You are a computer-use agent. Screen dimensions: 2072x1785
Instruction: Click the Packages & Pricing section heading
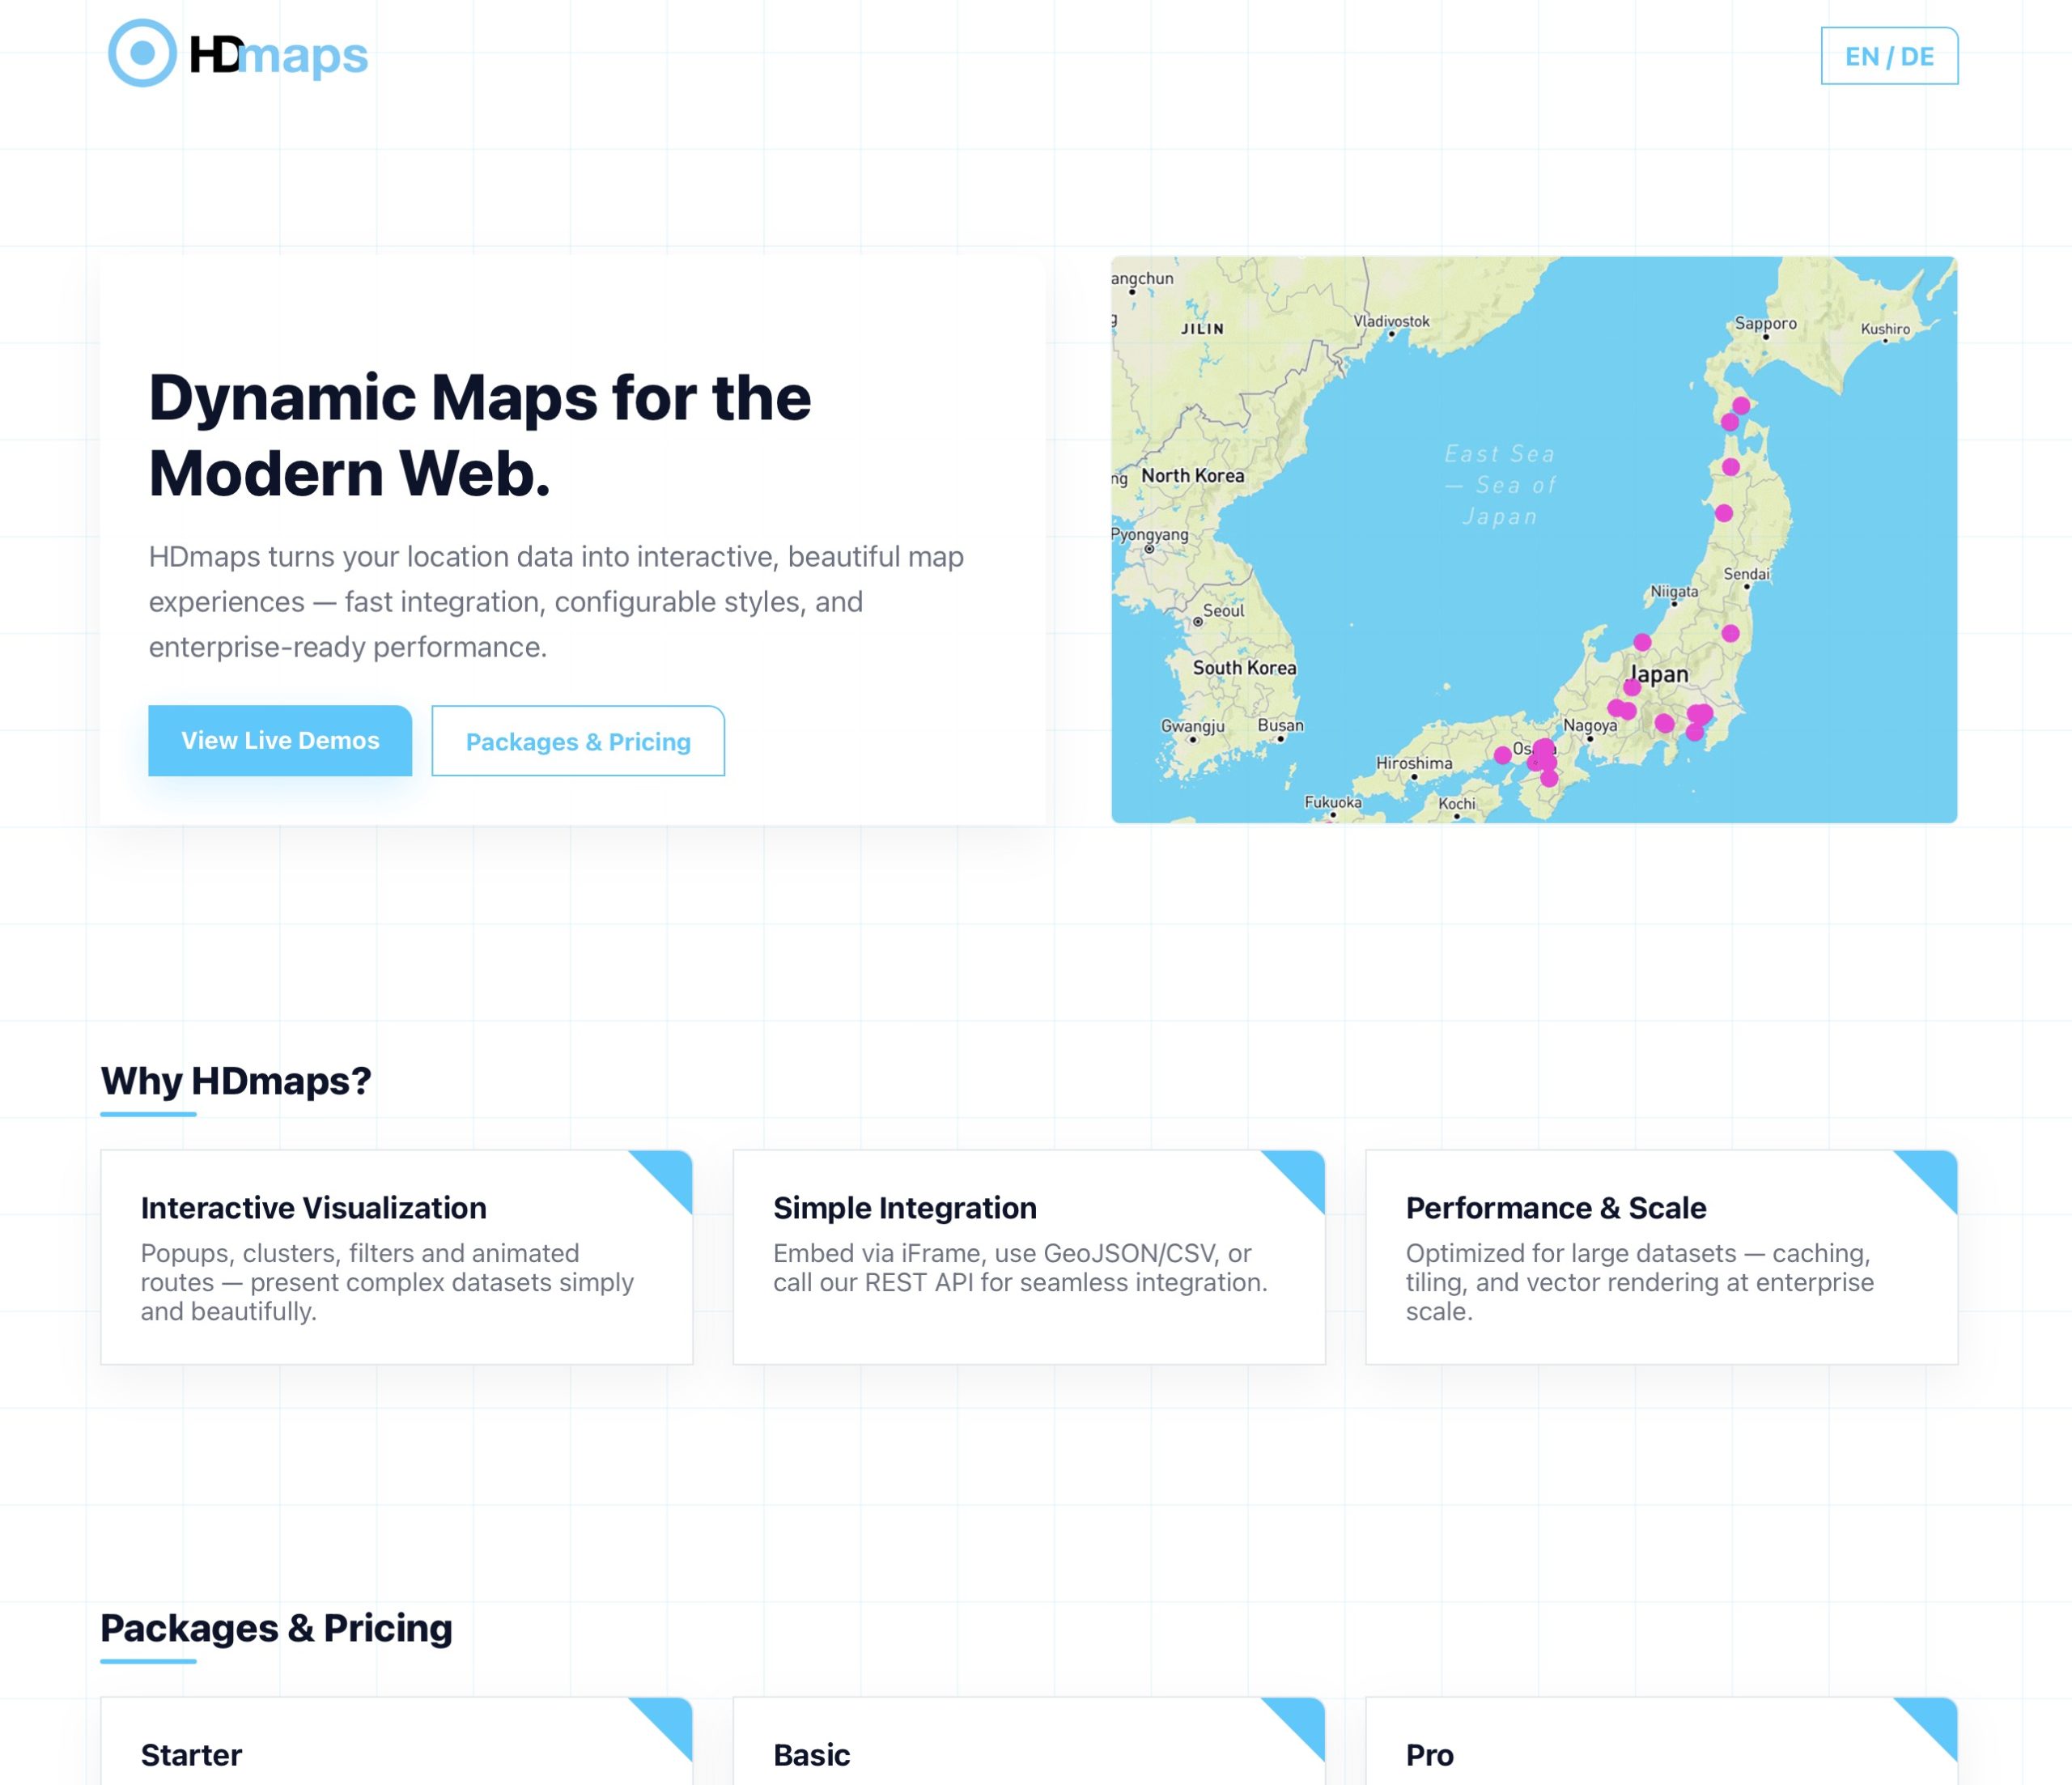coord(276,1628)
